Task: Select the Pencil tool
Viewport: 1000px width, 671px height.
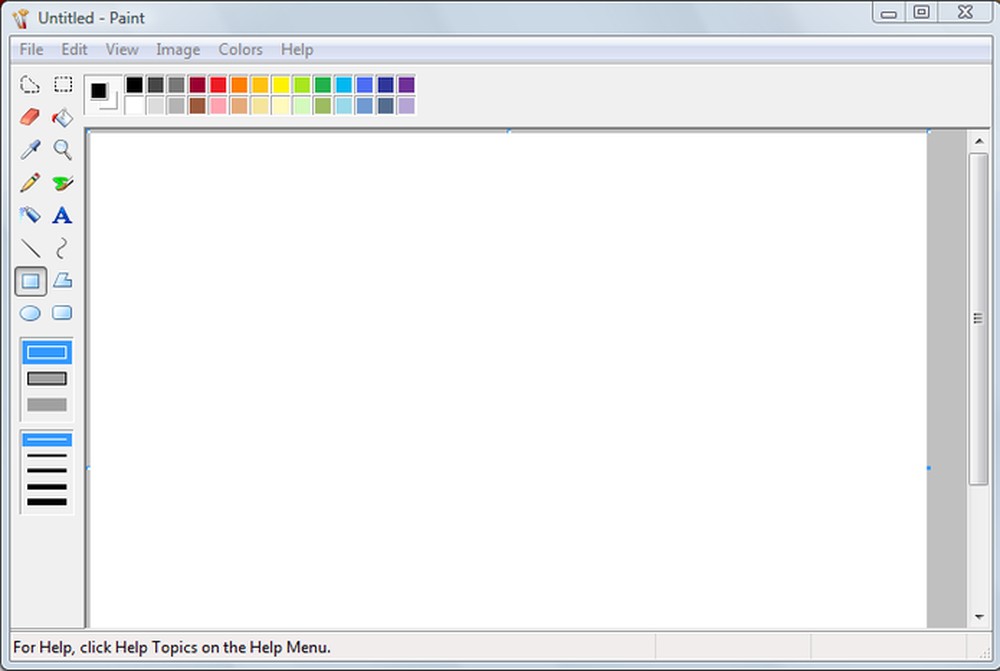Action: (x=30, y=183)
